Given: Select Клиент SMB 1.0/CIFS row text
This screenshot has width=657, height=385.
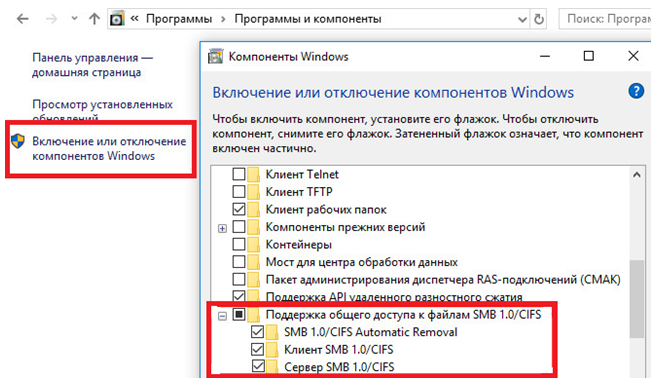Looking at the screenshot, I should coord(339,349).
